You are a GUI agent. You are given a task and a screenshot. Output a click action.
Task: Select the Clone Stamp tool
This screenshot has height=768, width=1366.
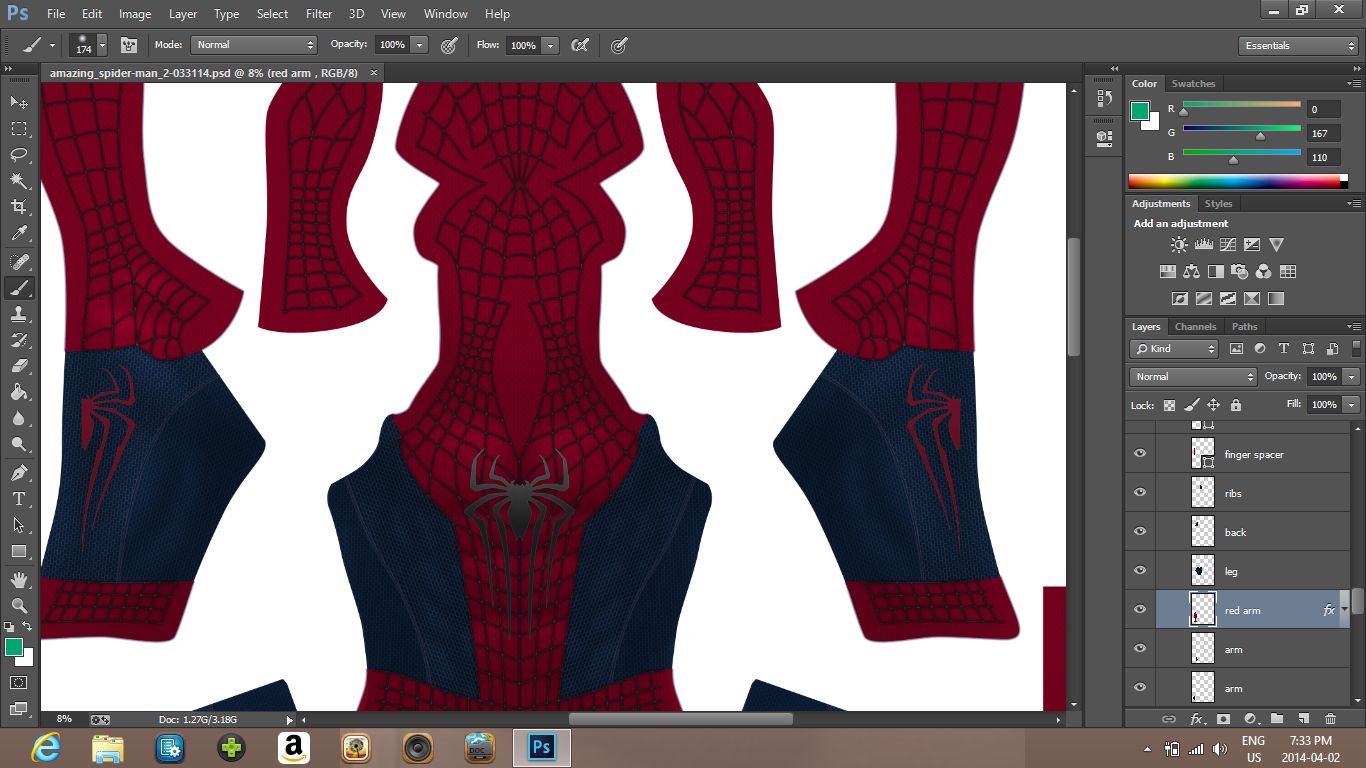19,314
